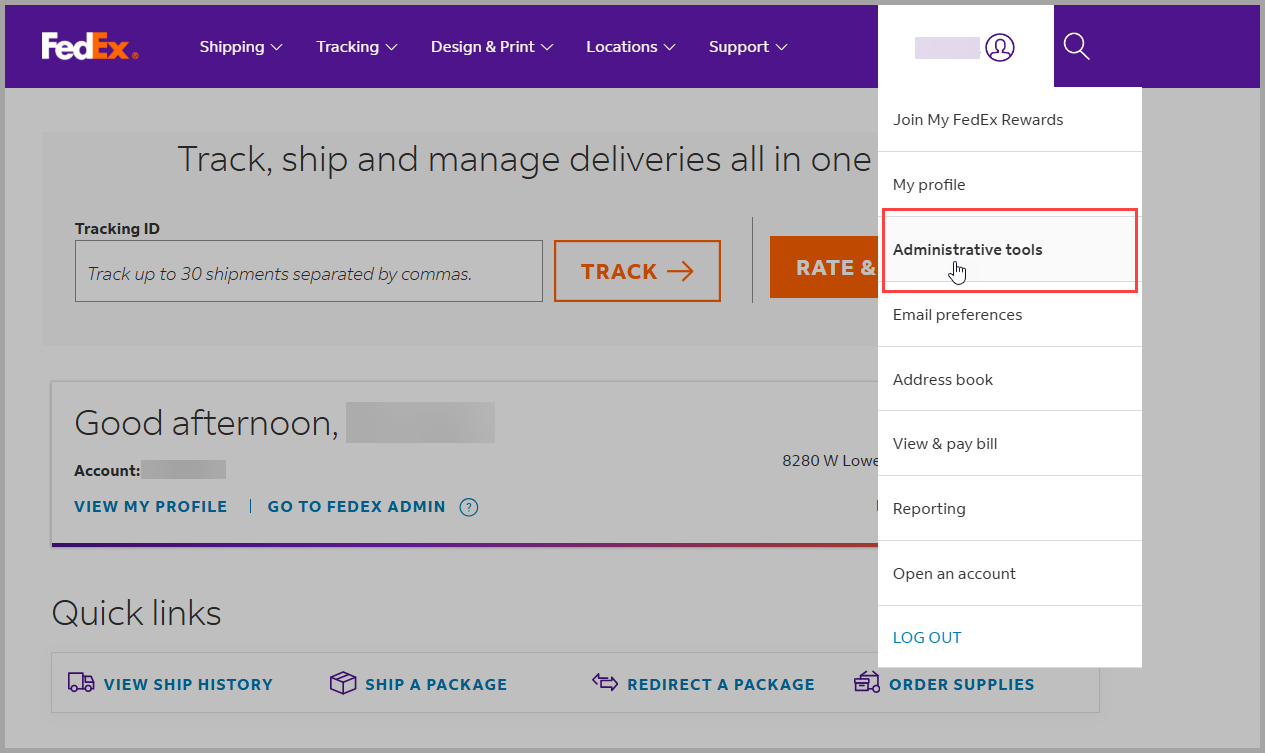Expand the Design & Print menu
Screen dimensions: 1265x753
pyautogui.click(x=492, y=47)
